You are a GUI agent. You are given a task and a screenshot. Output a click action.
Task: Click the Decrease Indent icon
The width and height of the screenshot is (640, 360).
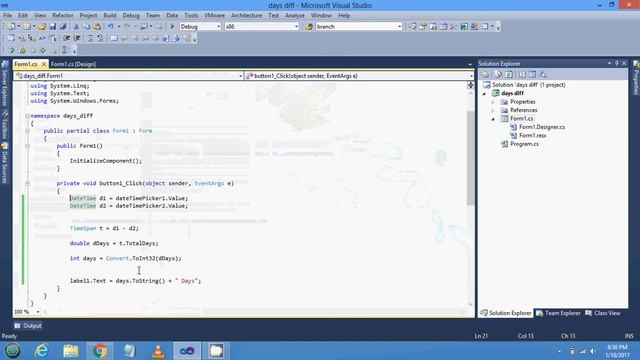pos(66,38)
